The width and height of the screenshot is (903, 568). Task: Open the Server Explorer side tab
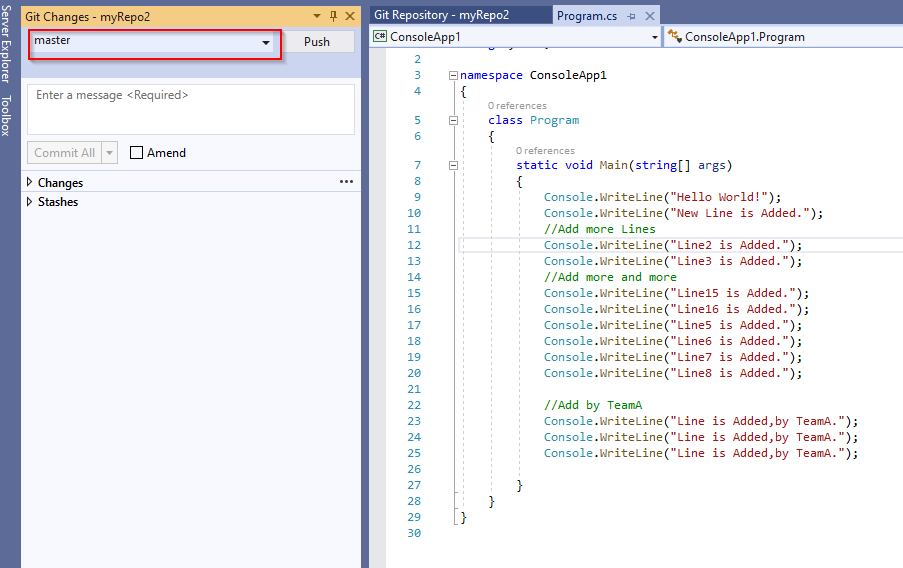[x=6, y=43]
